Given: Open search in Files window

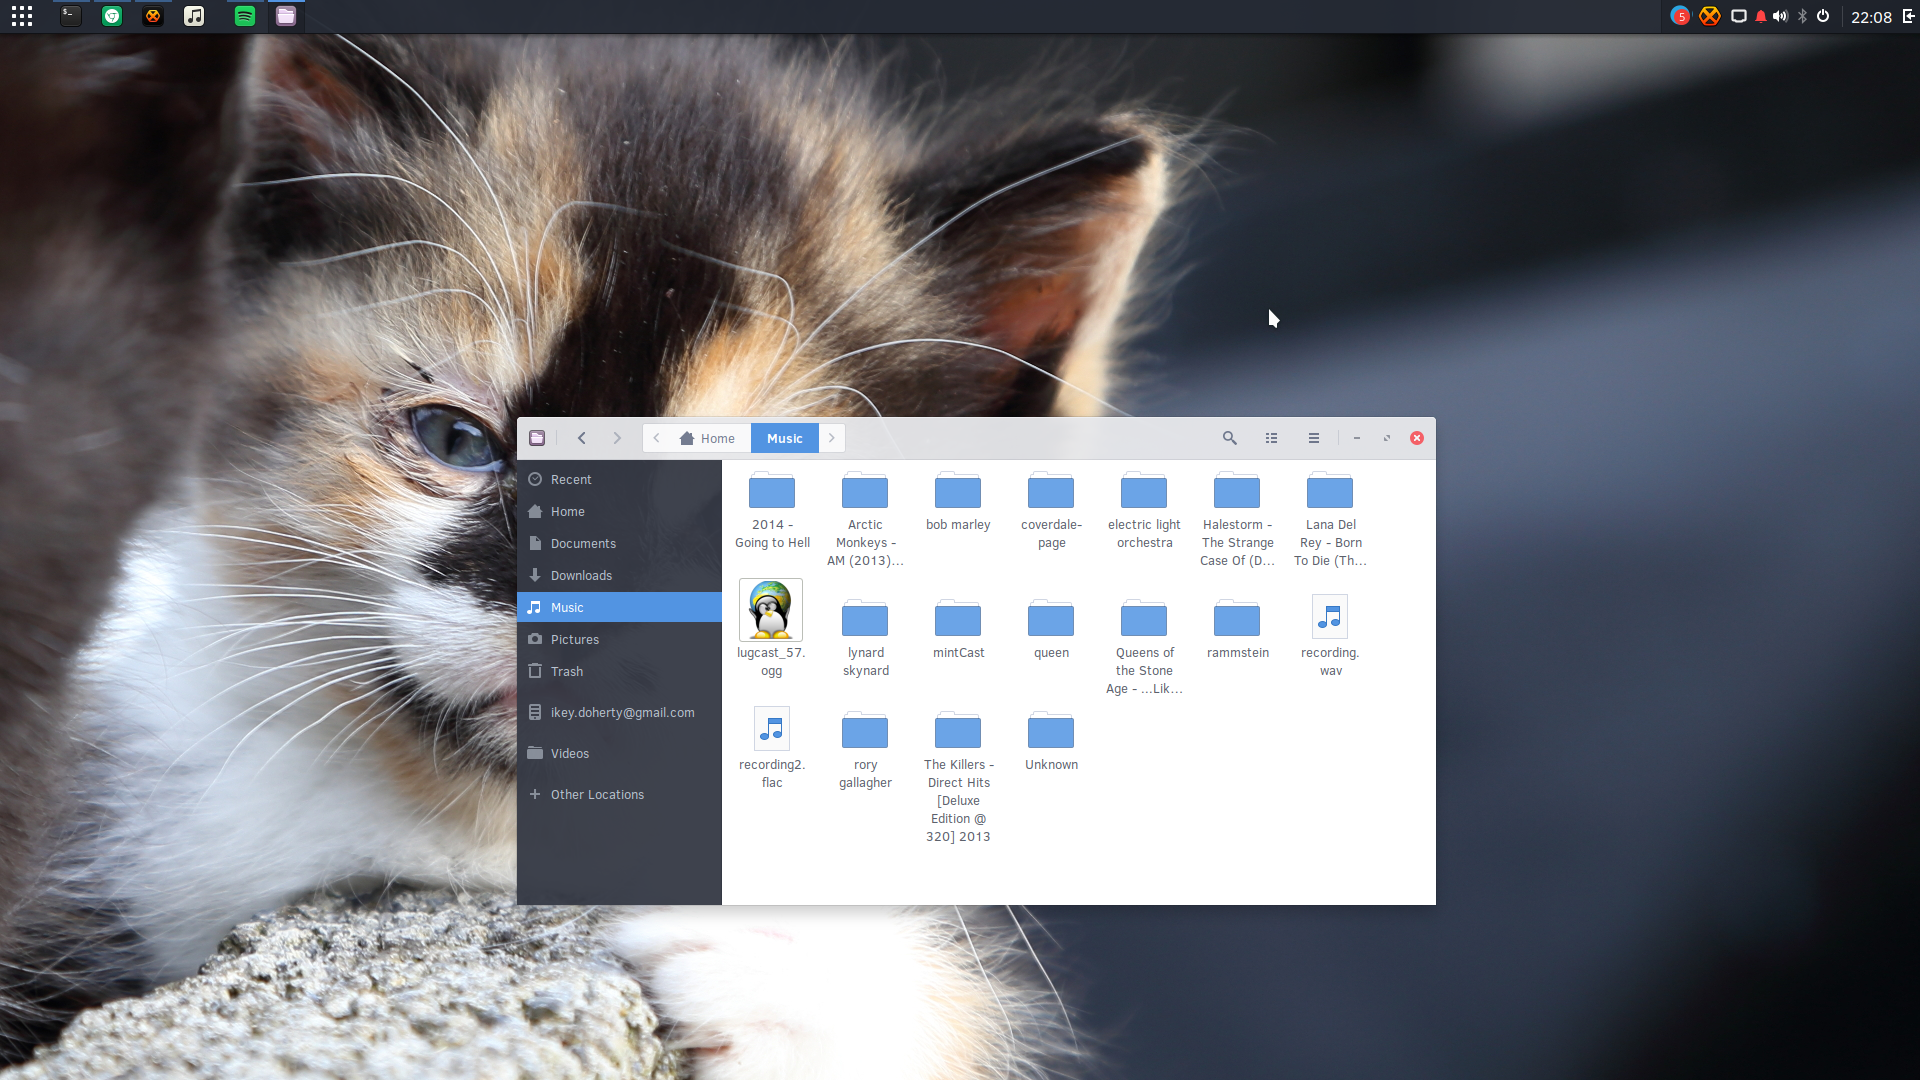Looking at the screenshot, I should (x=1230, y=438).
